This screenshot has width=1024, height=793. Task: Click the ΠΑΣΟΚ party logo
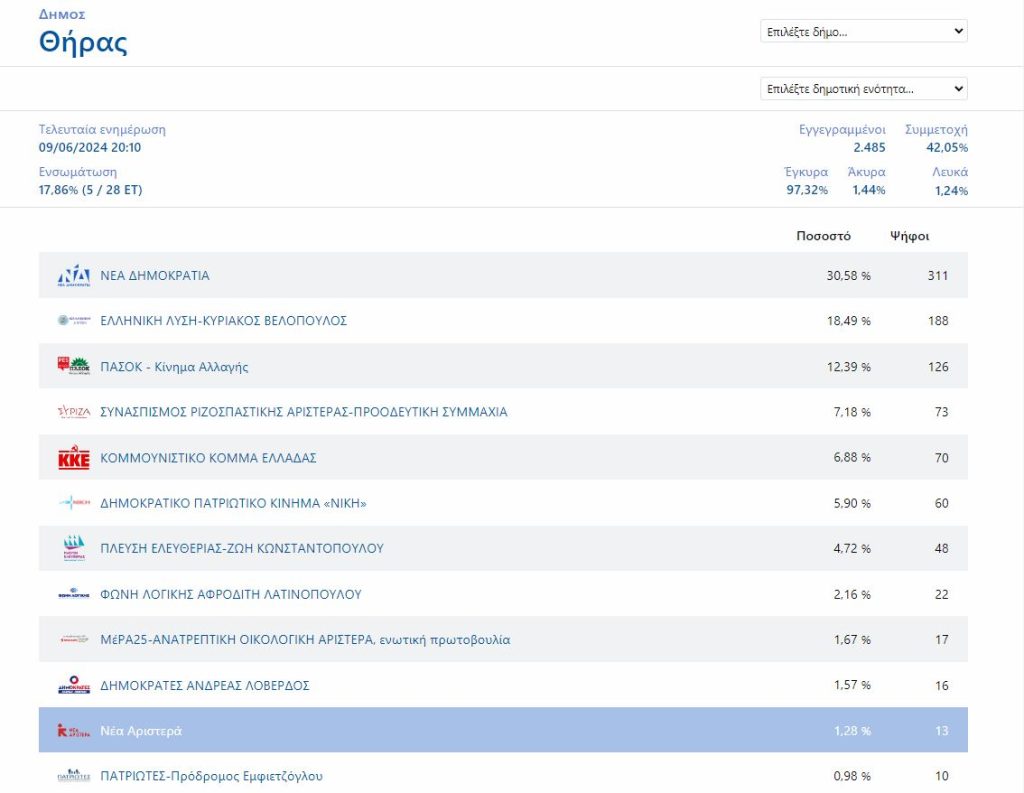coord(74,366)
